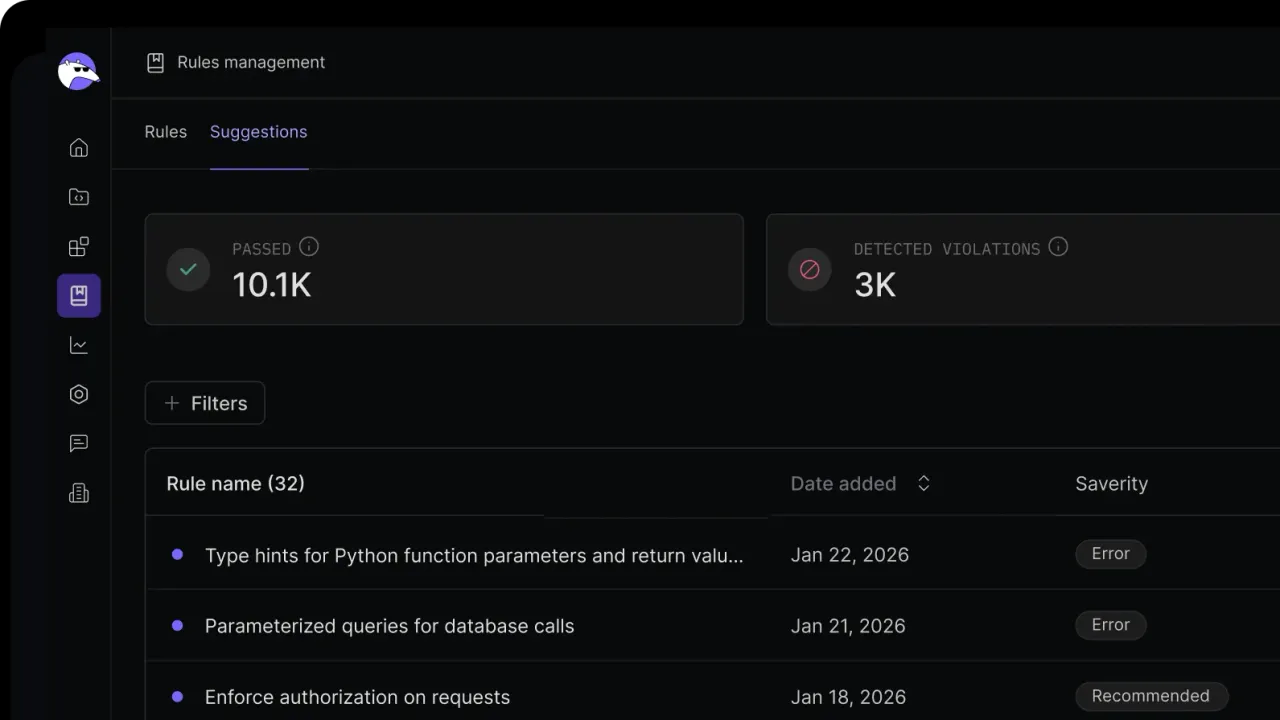Click purple dot beside Enforce authorization rule
1280x720 pixels.
pyautogui.click(x=177, y=696)
